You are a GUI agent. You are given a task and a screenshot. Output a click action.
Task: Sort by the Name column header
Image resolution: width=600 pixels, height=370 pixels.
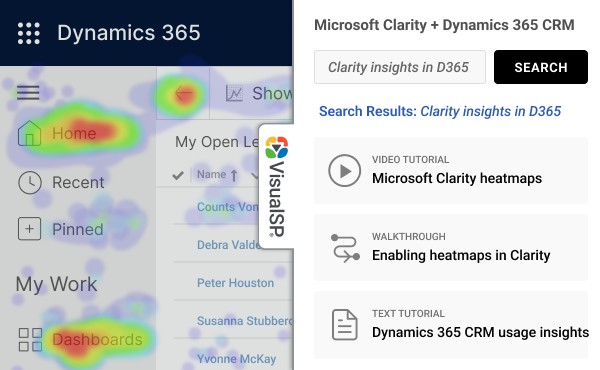click(211, 174)
